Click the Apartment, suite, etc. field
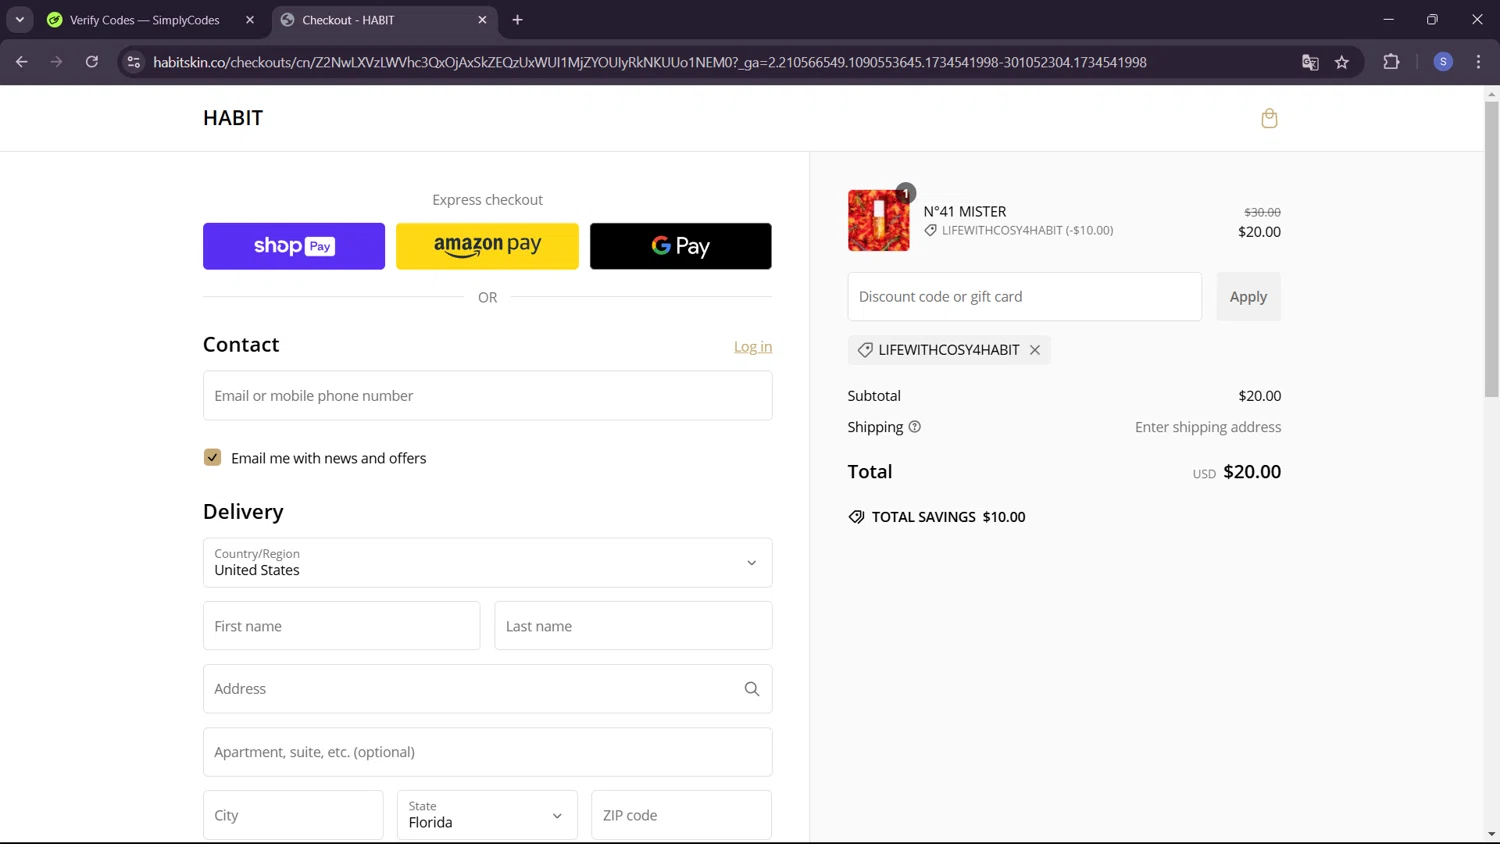Image resolution: width=1500 pixels, height=844 pixels. (487, 752)
